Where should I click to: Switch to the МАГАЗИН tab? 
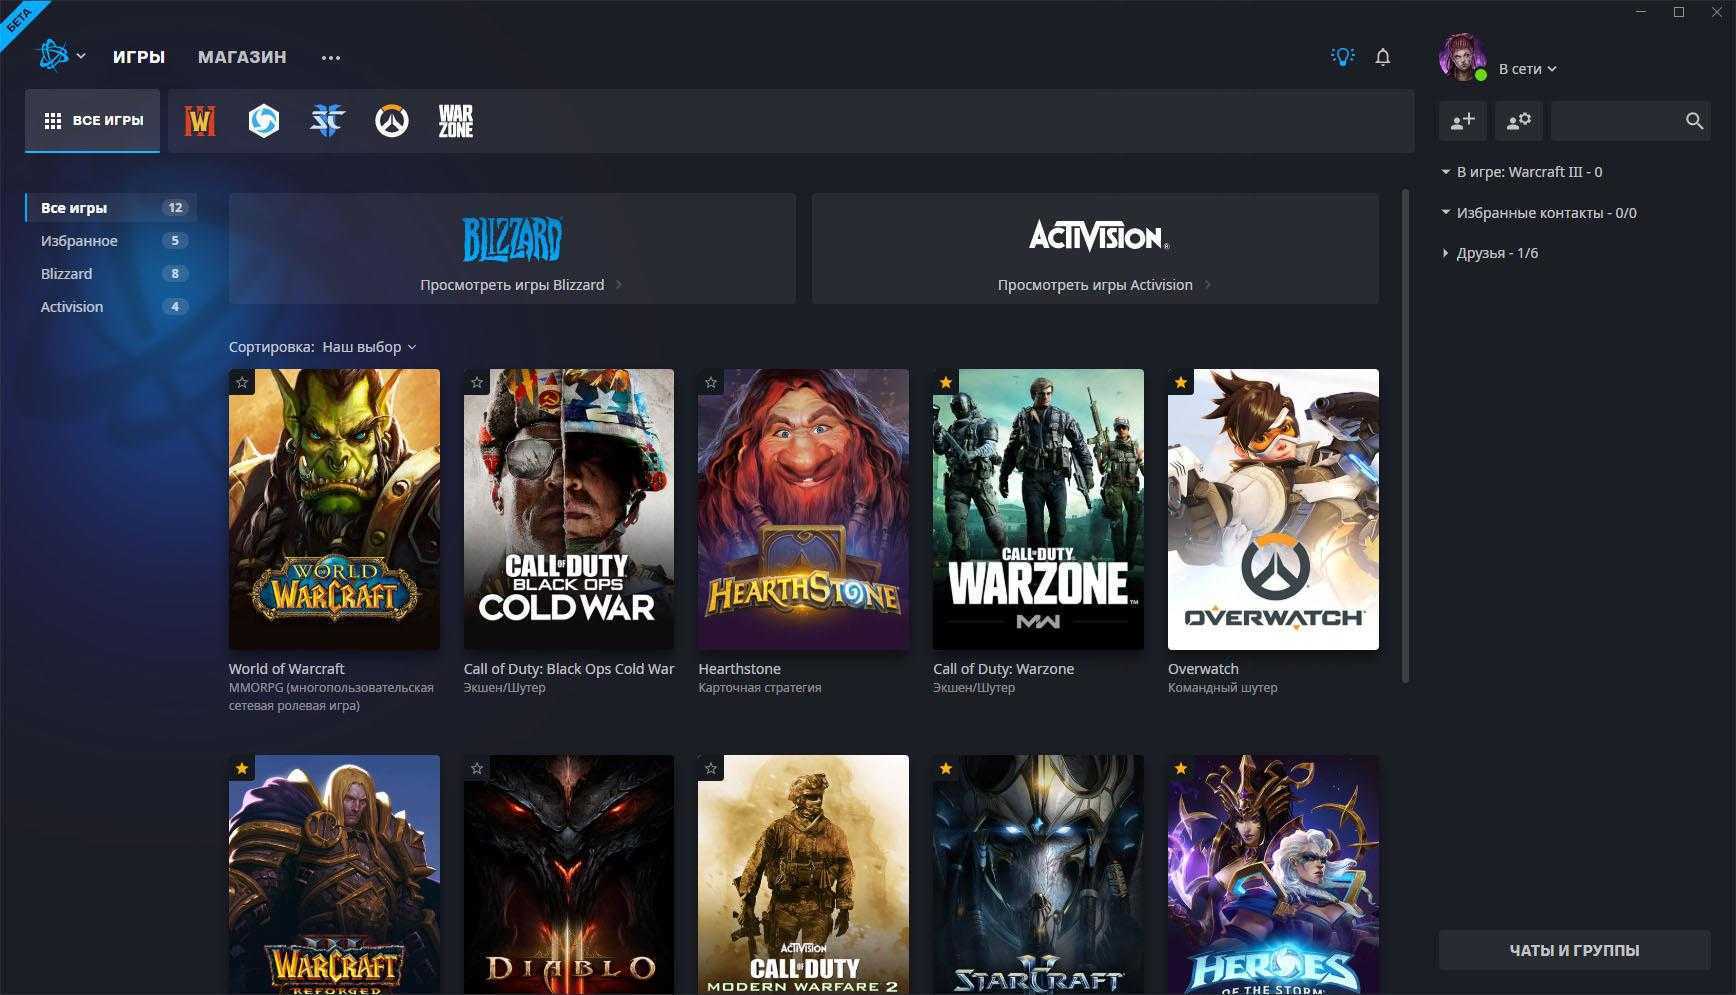point(242,57)
